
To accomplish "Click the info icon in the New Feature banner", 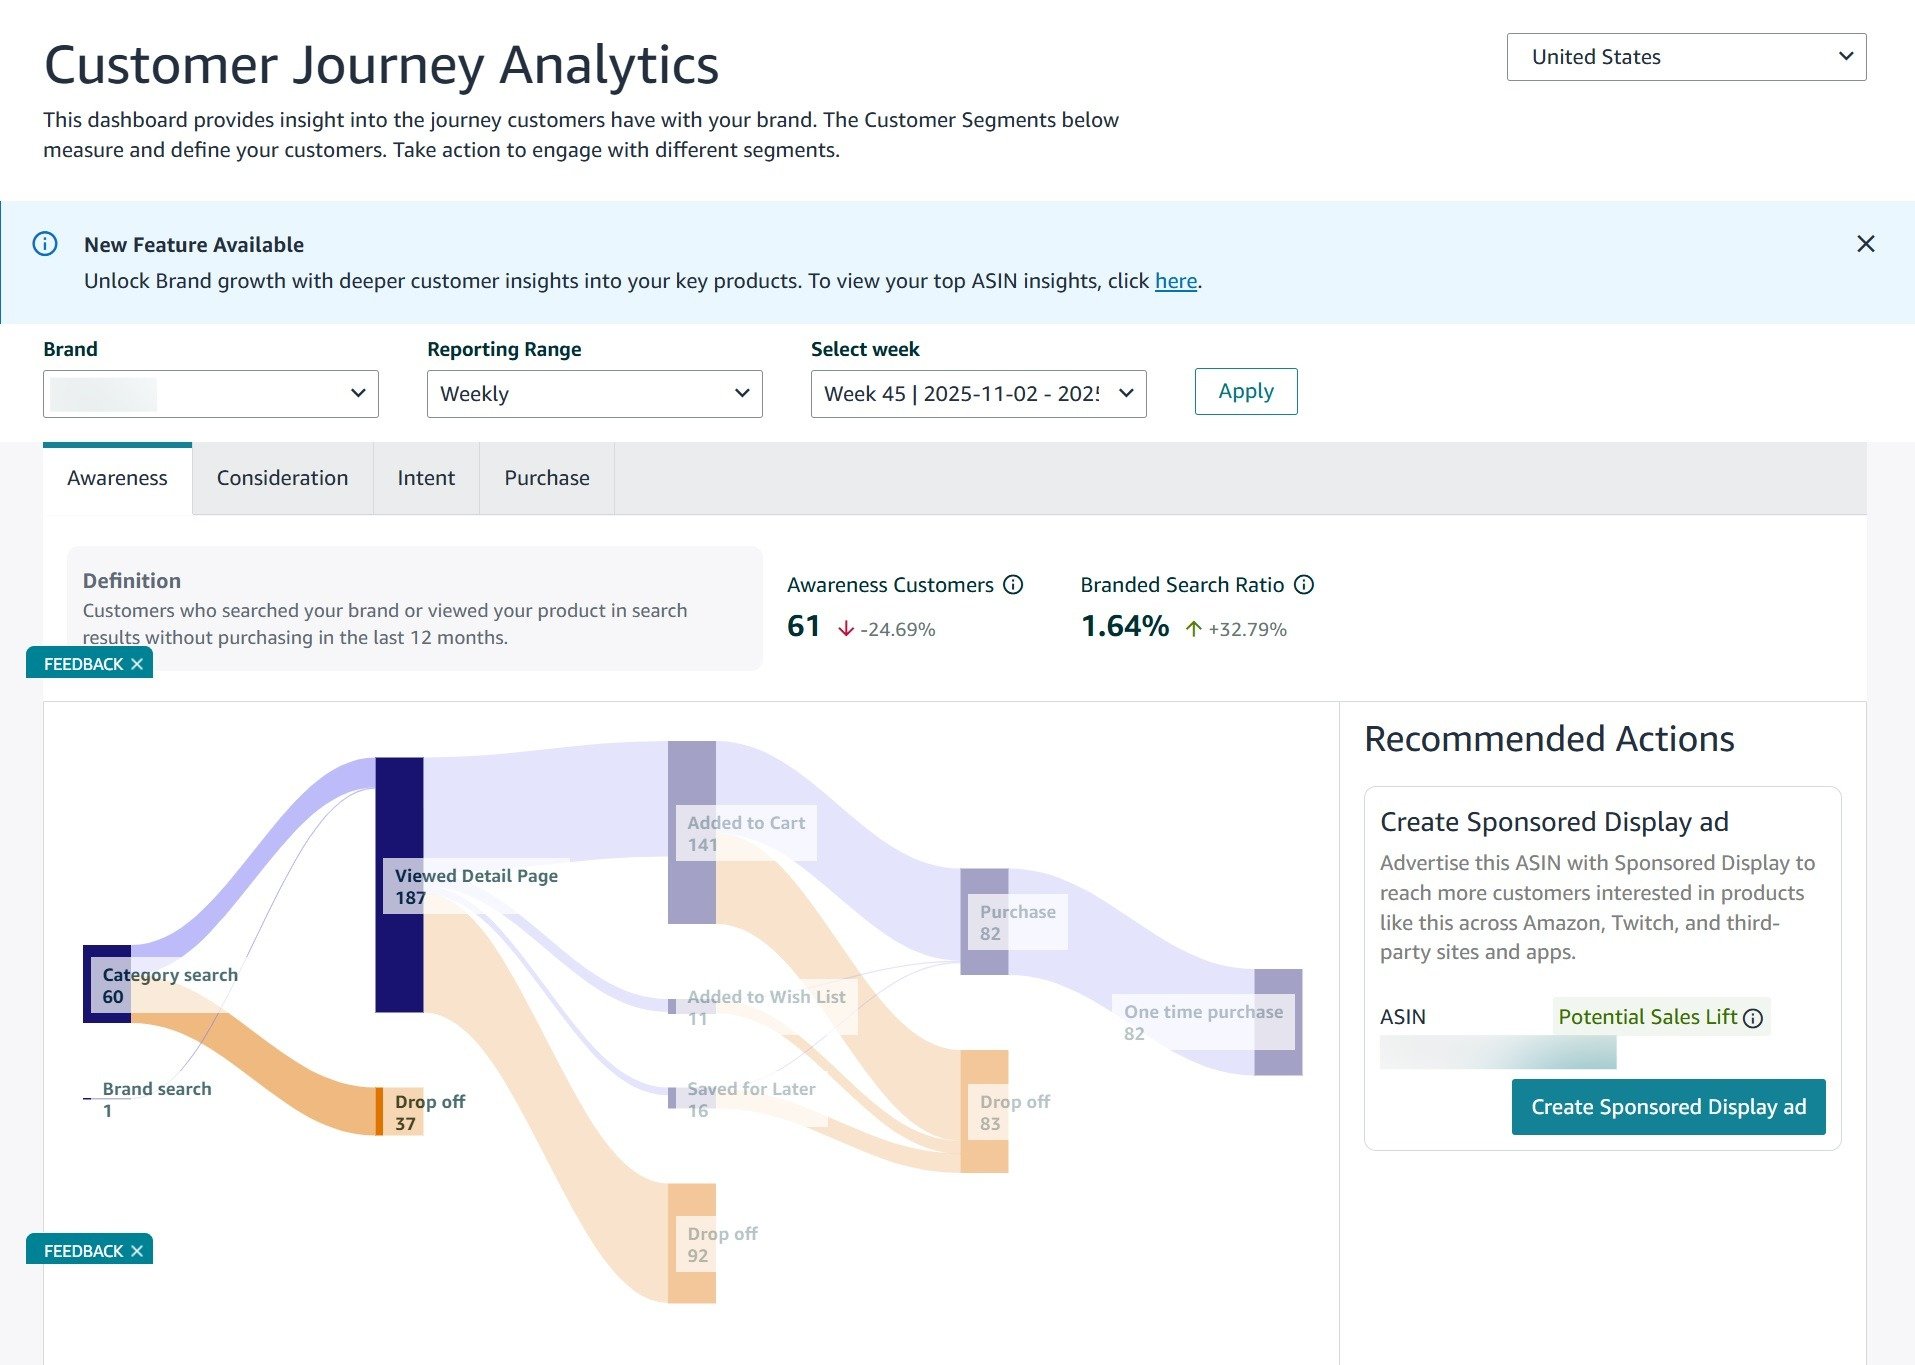I will click(x=45, y=244).
